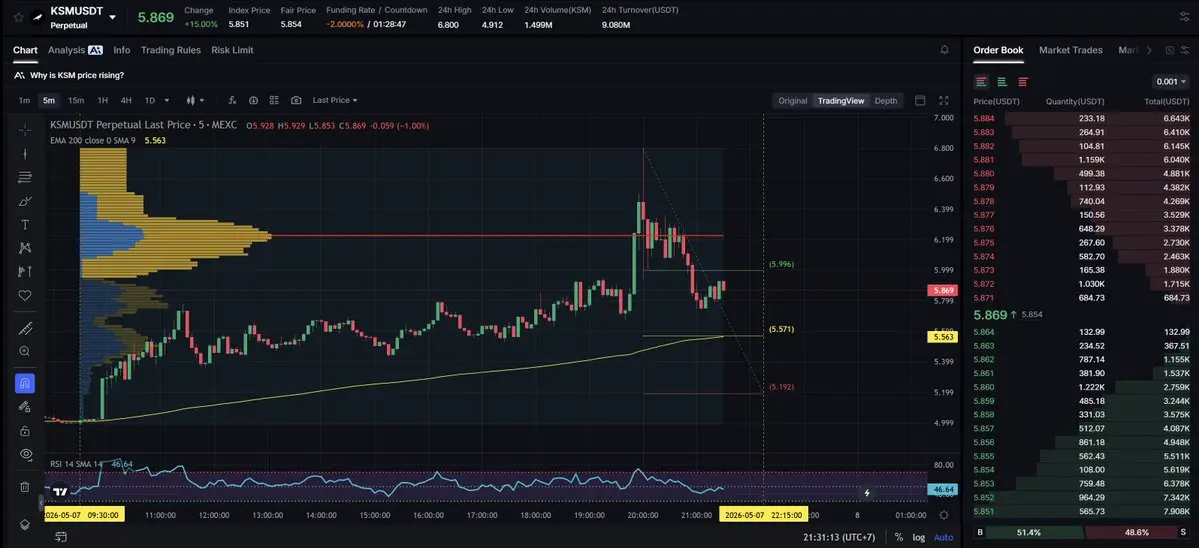Select the brush drawing tool
The height and width of the screenshot is (548, 1199).
click(24, 201)
